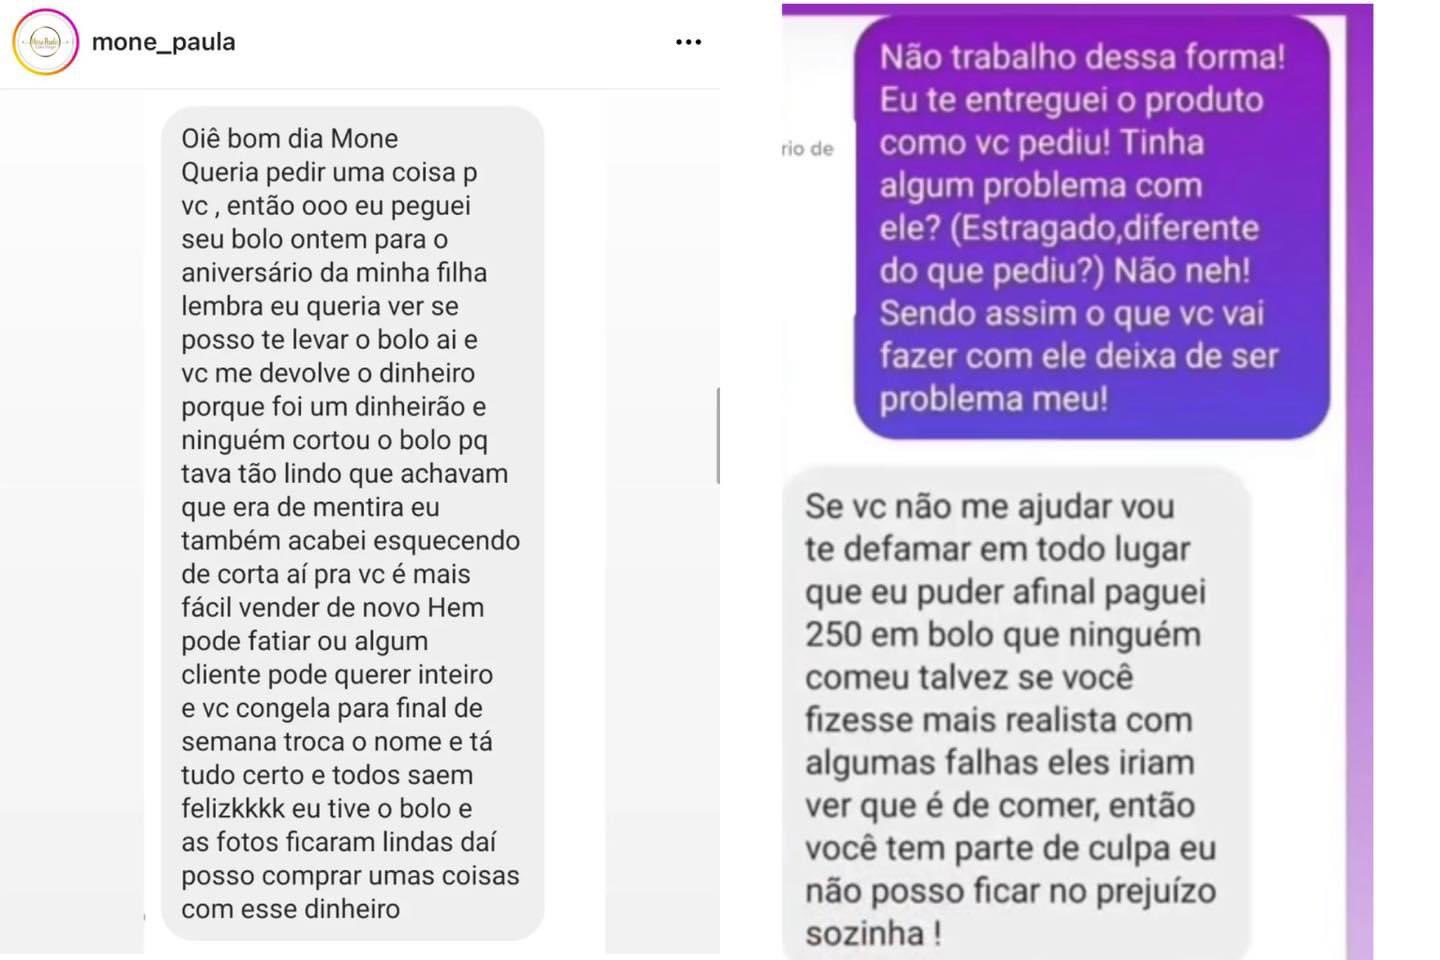Select the gray message starting "Oiê bom dia Mone"

tap(352, 523)
